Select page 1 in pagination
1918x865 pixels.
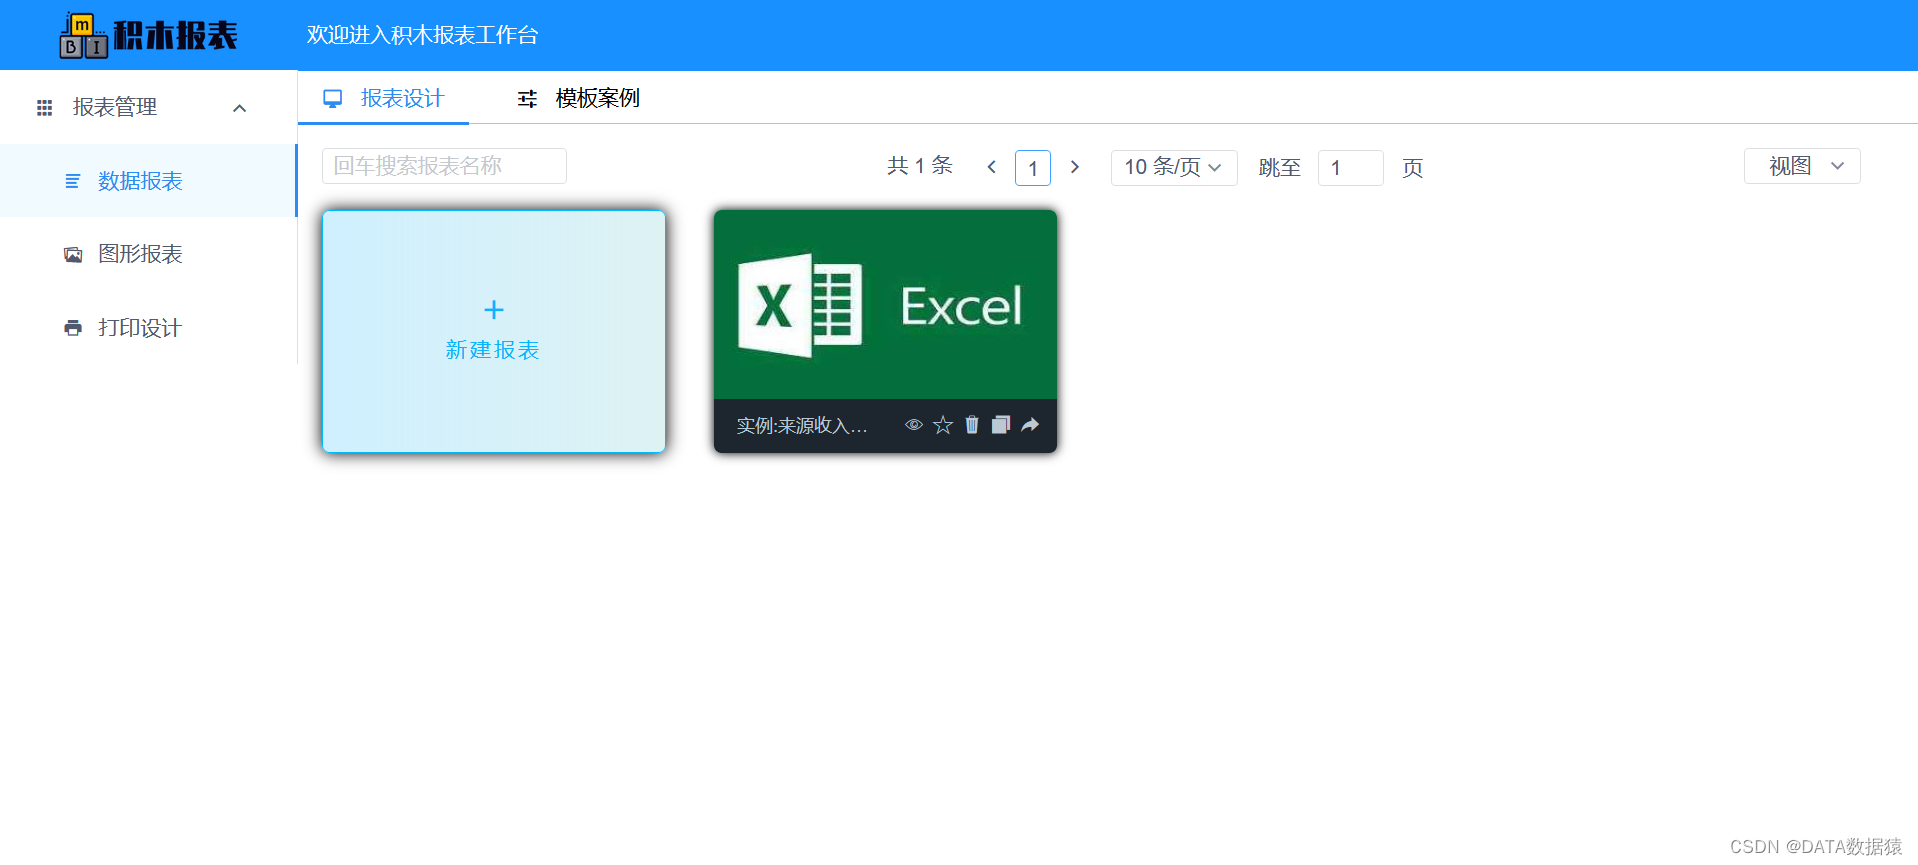(x=1033, y=168)
